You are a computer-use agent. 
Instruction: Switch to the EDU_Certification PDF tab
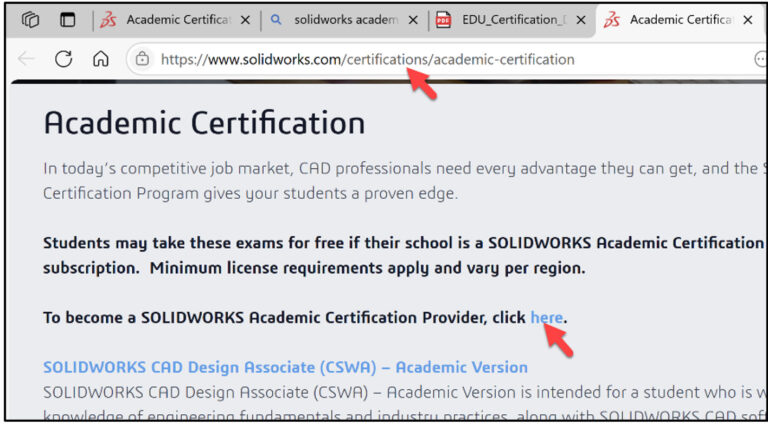pos(511,20)
